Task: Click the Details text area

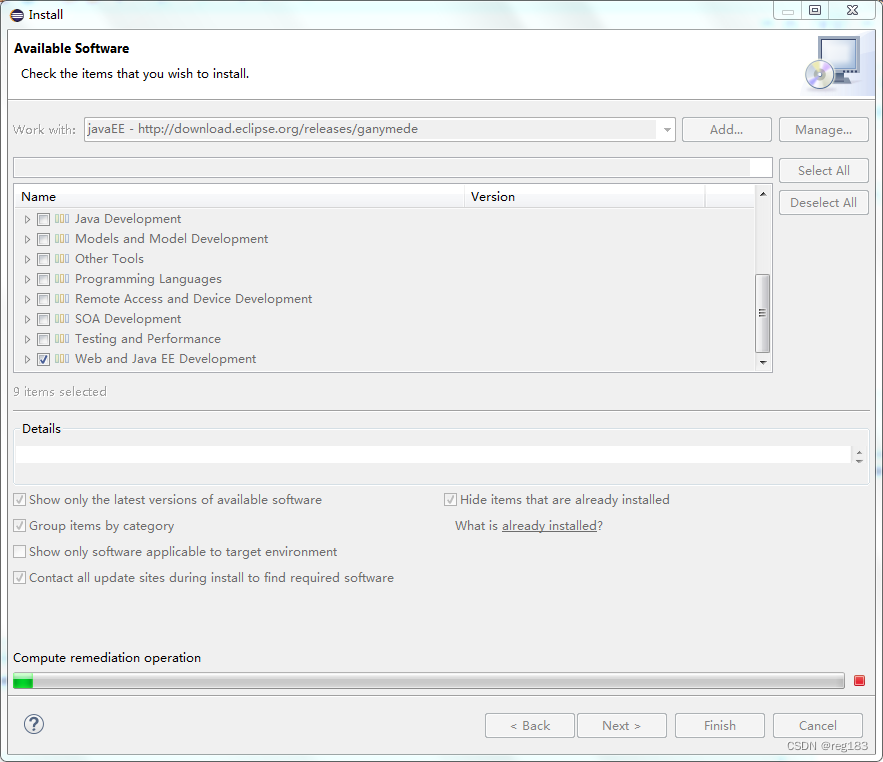Action: 433,454
